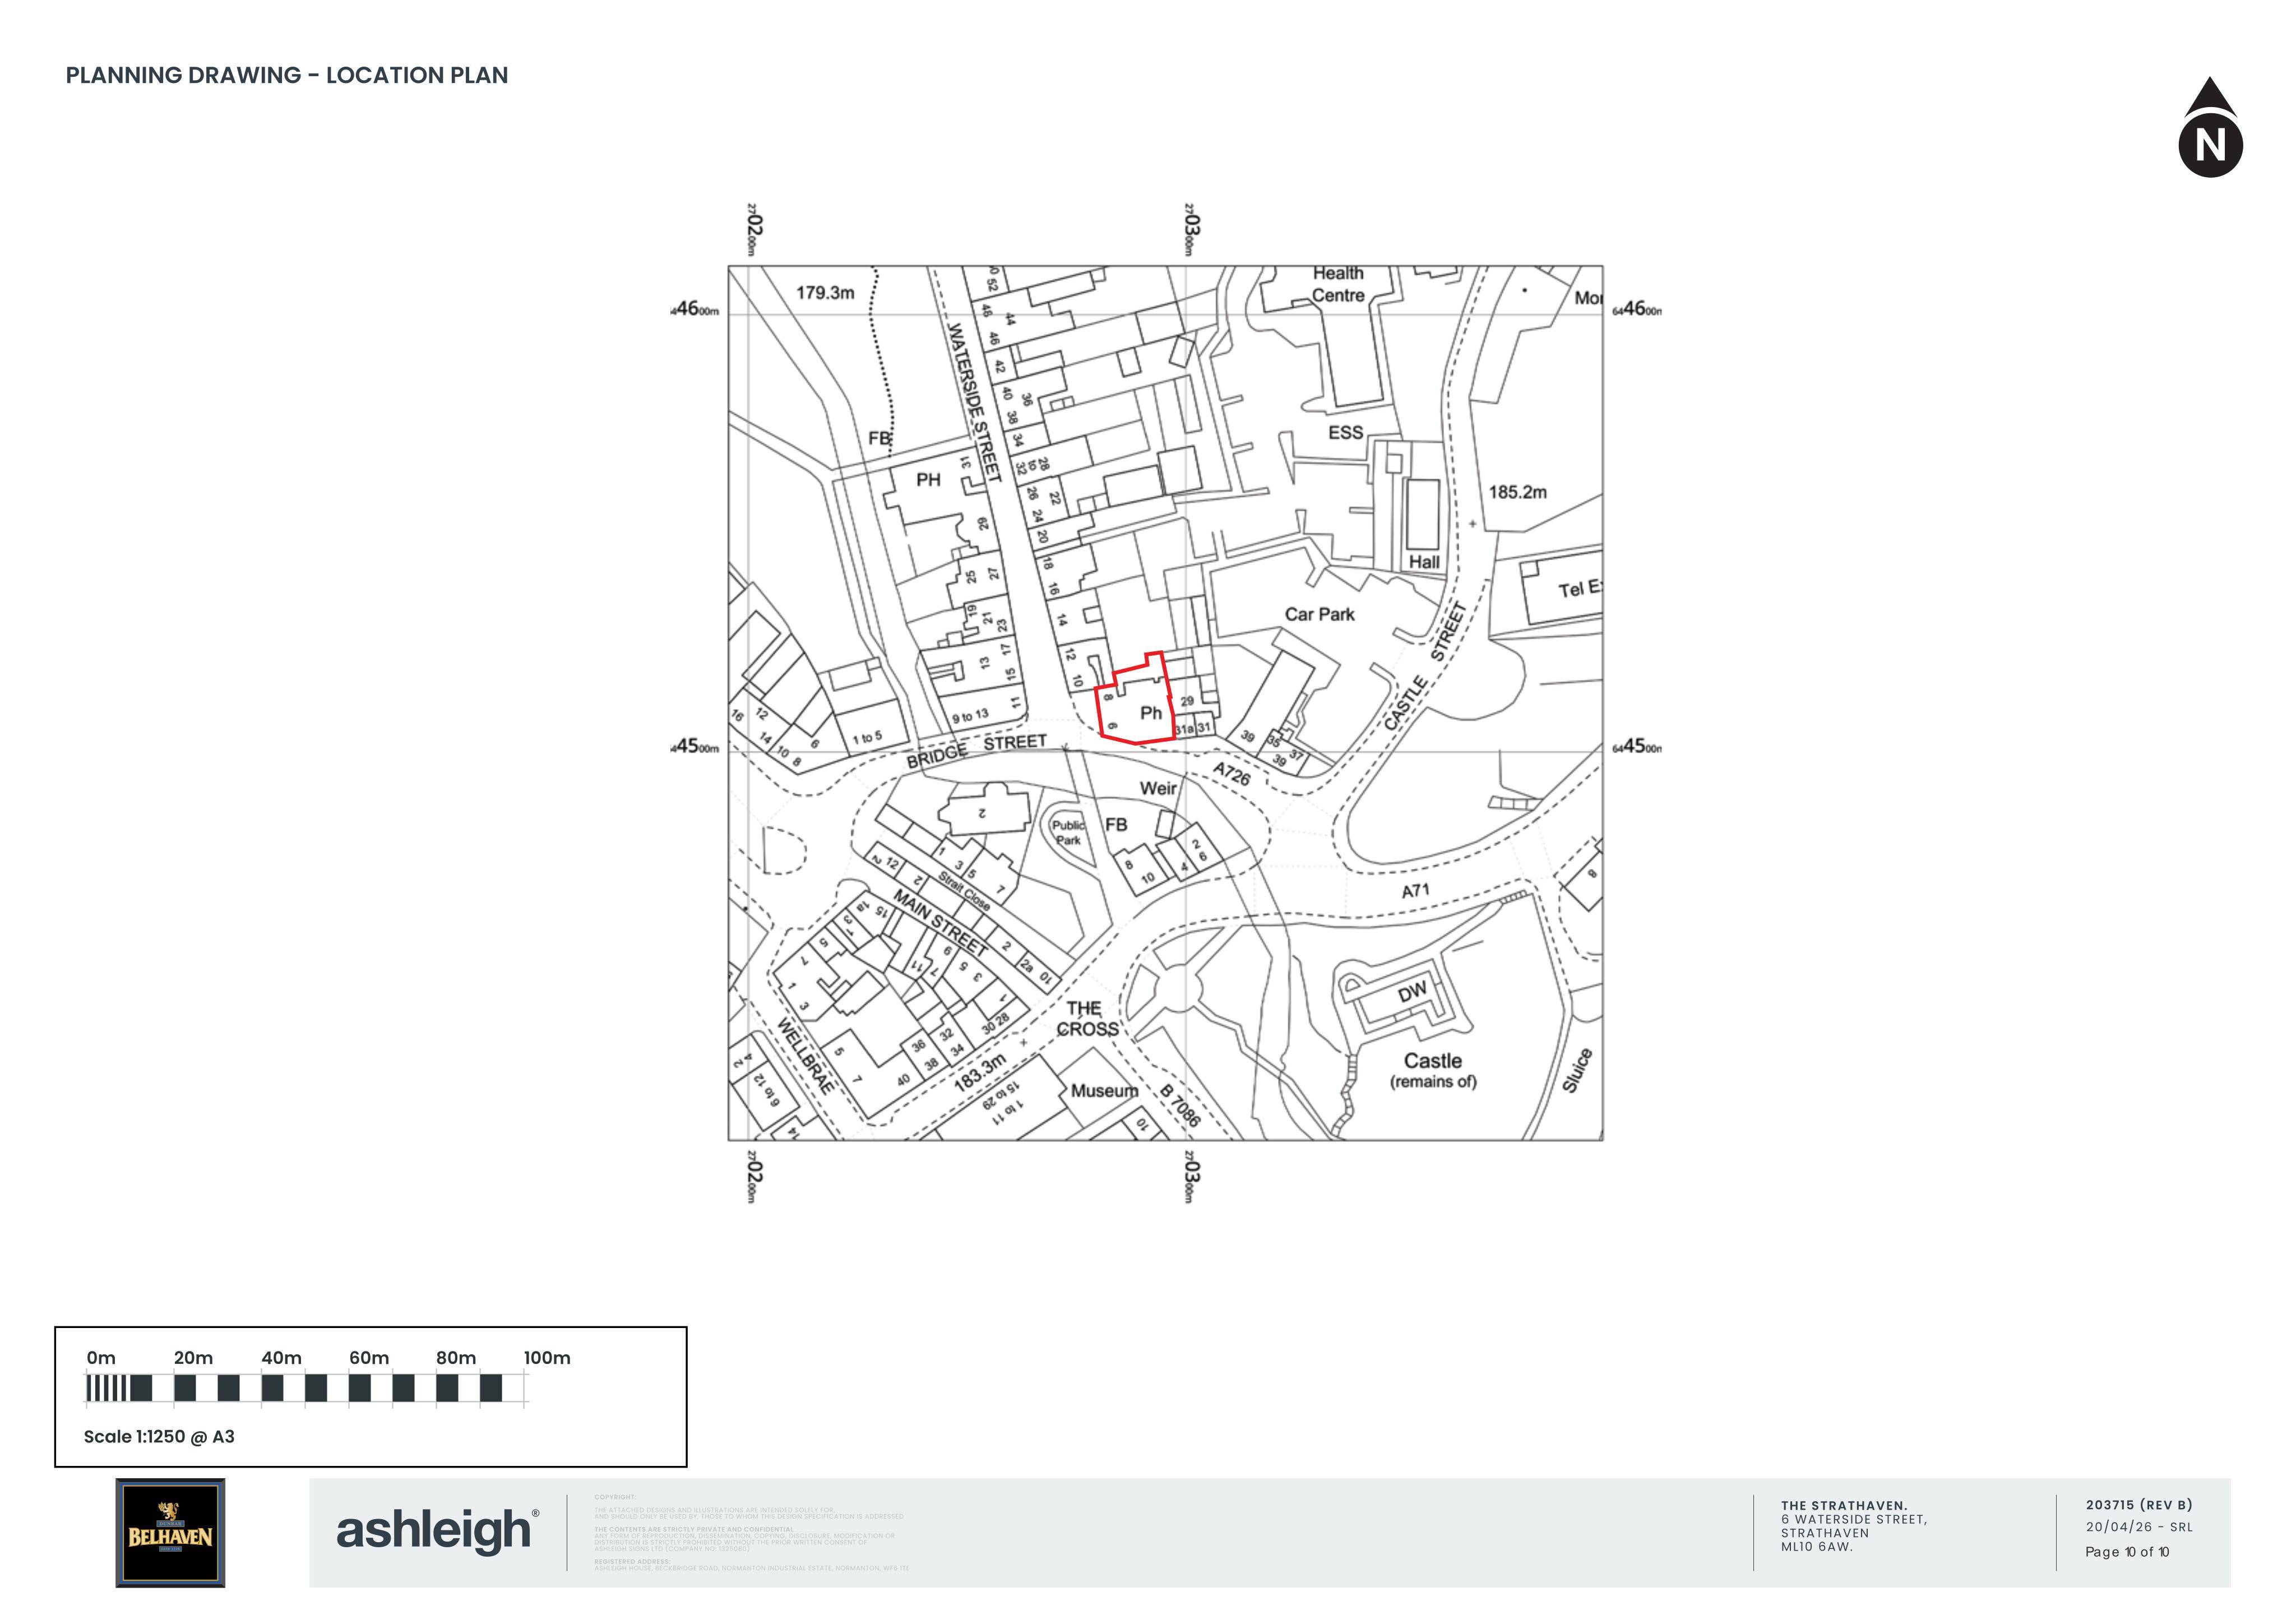
Task: Click the ashleigh company logo
Action: (437, 1531)
